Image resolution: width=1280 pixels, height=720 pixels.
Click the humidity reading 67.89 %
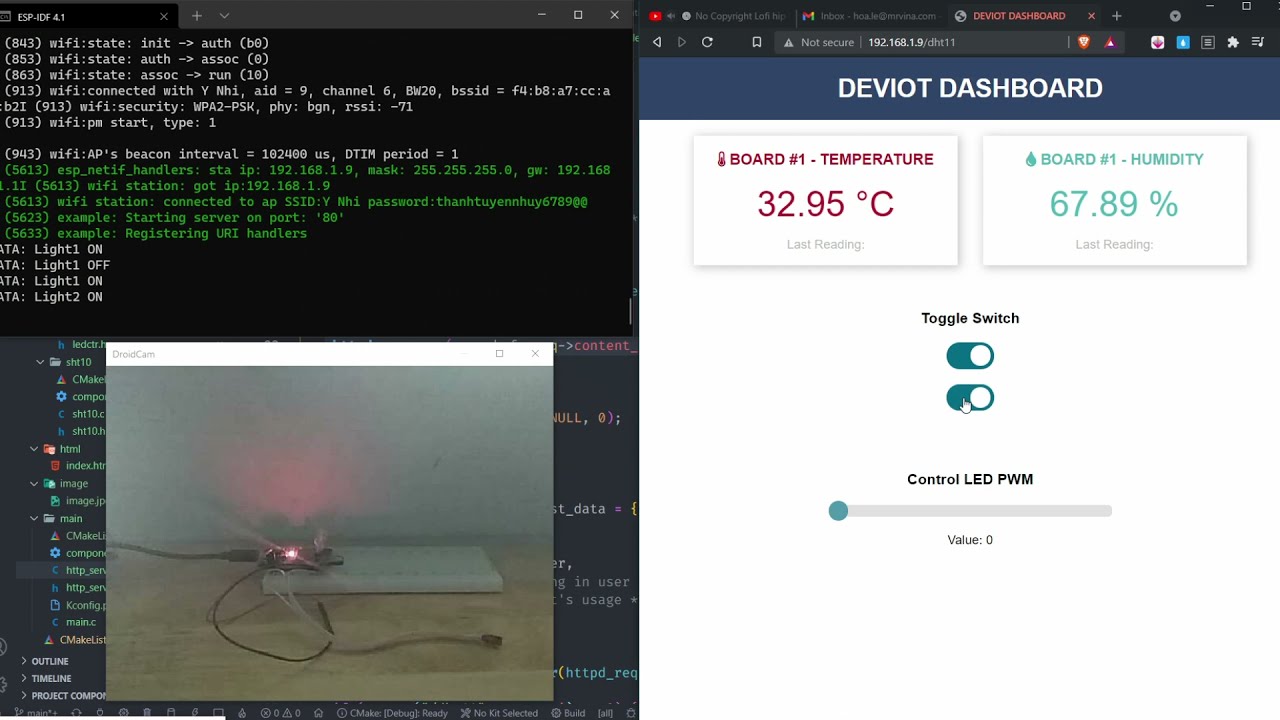(1114, 204)
